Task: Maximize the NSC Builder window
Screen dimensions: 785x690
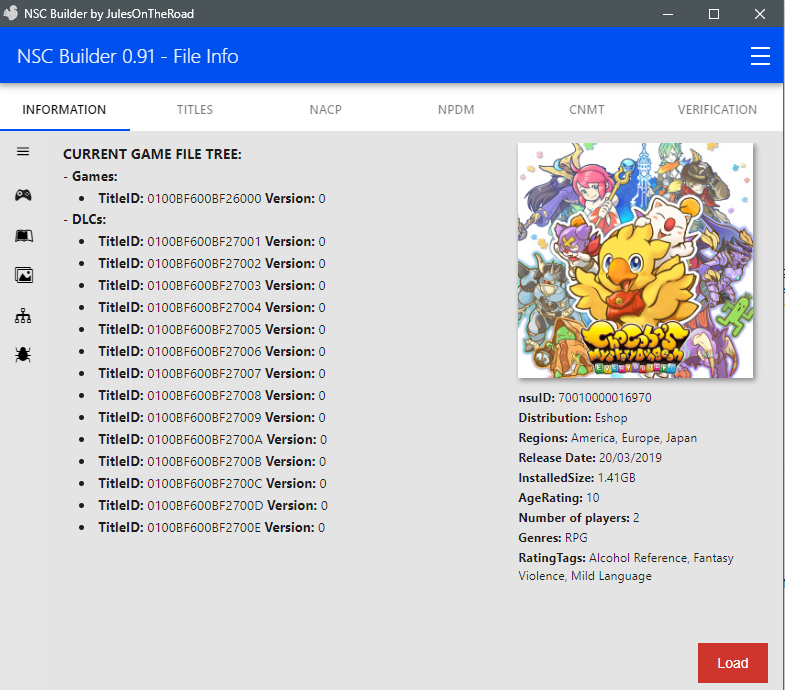Action: click(714, 14)
